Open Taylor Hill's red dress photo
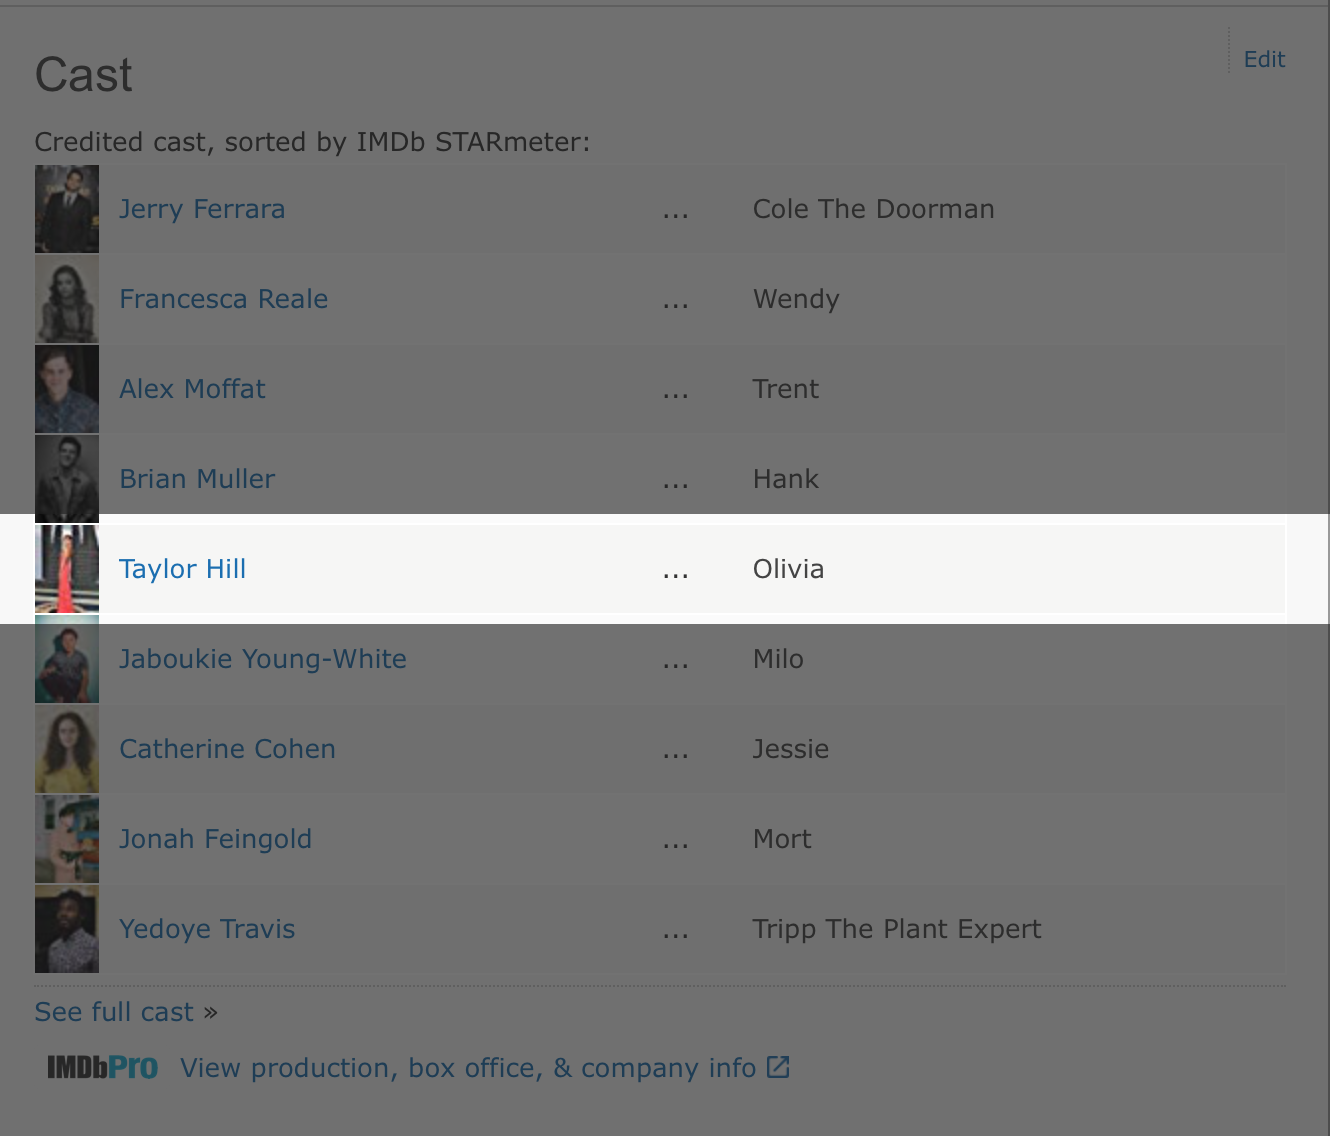Image resolution: width=1330 pixels, height=1136 pixels. [67, 569]
